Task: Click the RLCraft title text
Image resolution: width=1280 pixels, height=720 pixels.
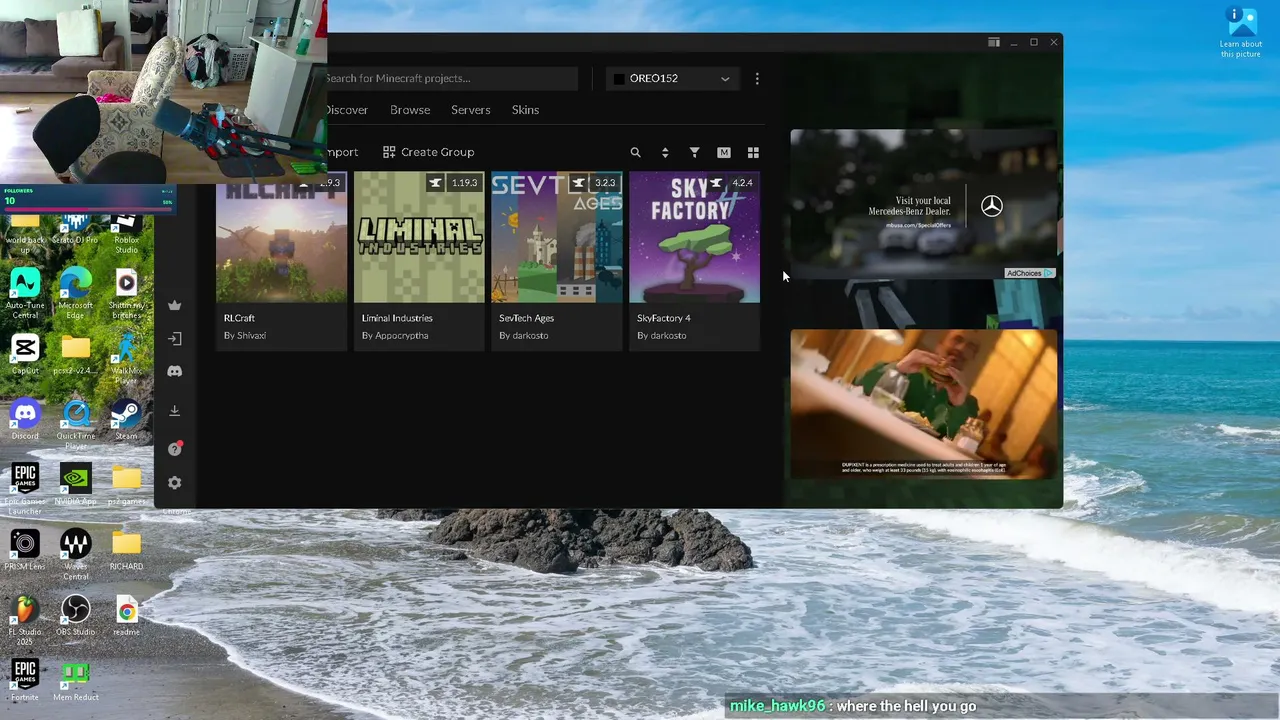Action: click(240, 318)
